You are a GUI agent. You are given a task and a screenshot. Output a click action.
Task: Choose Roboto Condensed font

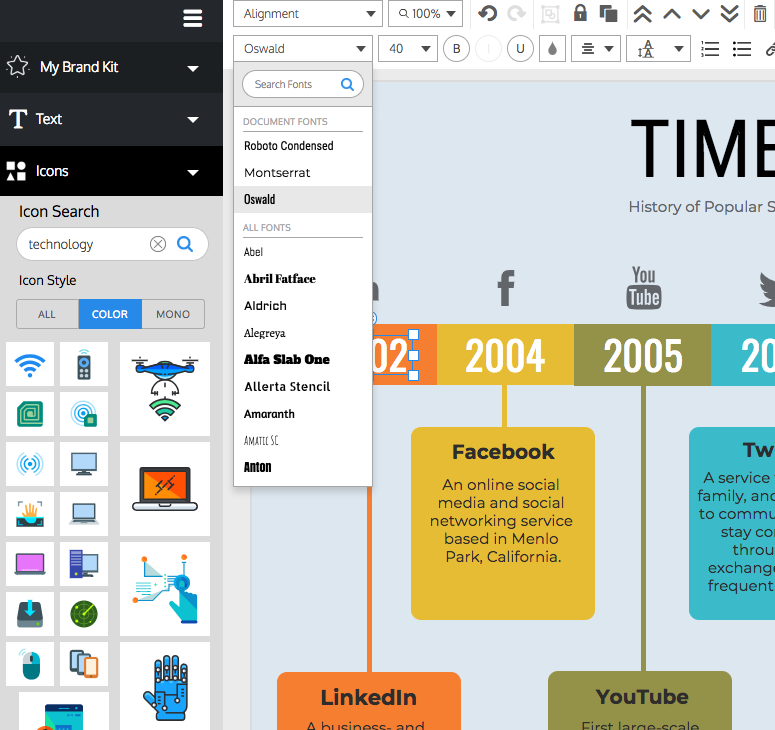pyautogui.click(x=302, y=146)
